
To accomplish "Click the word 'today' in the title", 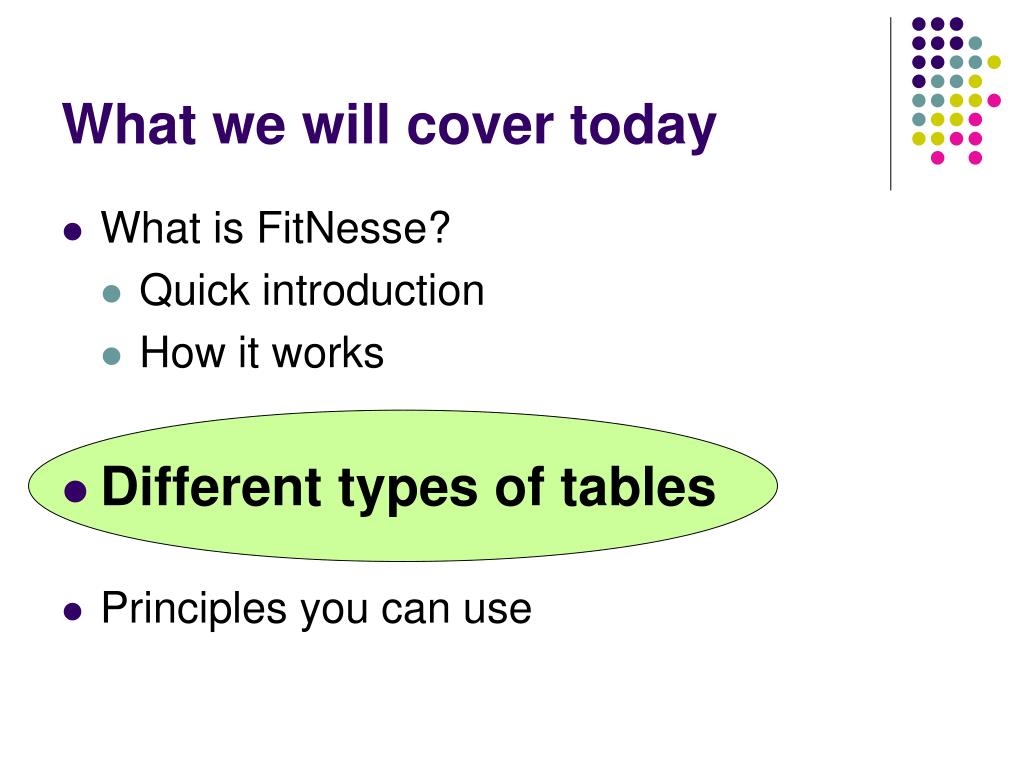I will [x=643, y=125].
